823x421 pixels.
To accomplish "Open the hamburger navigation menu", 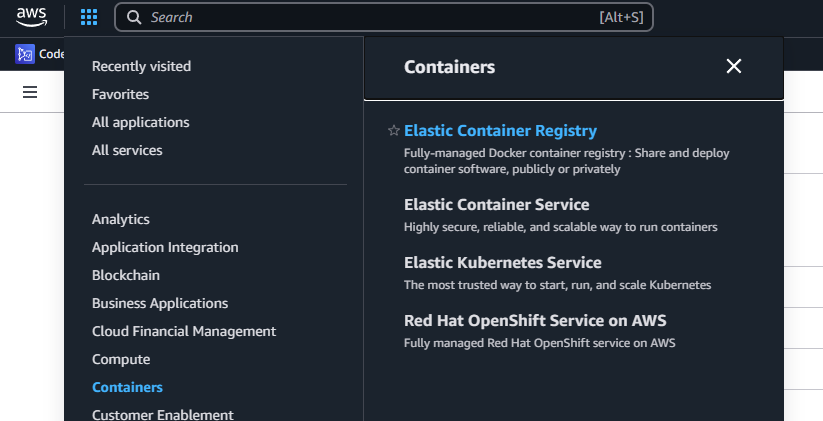I will point(30,92).
